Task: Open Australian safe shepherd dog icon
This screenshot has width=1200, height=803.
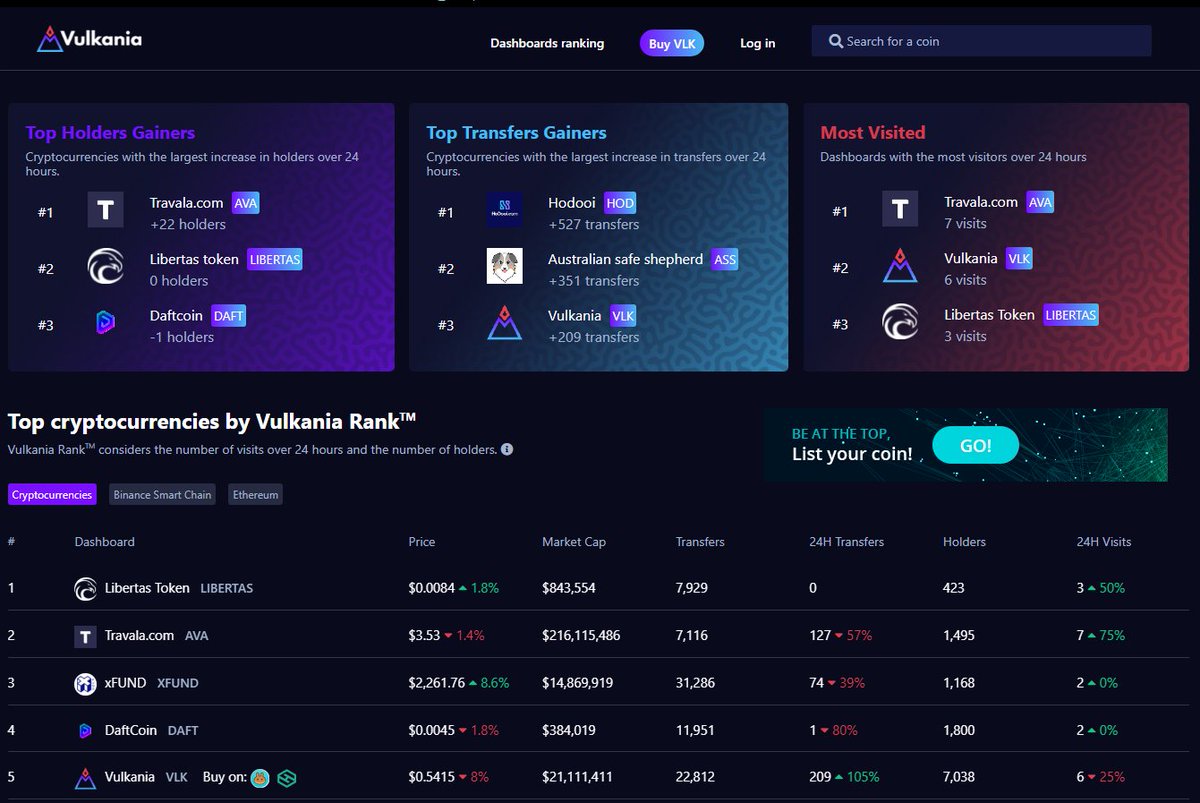Action: coord(504,266)
